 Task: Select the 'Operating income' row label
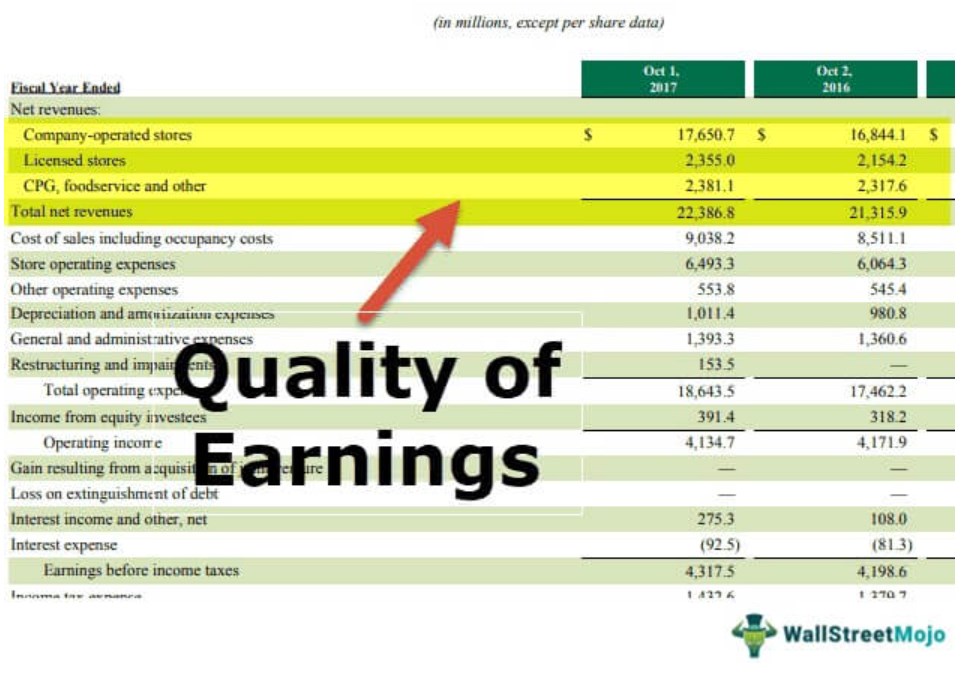103,442
